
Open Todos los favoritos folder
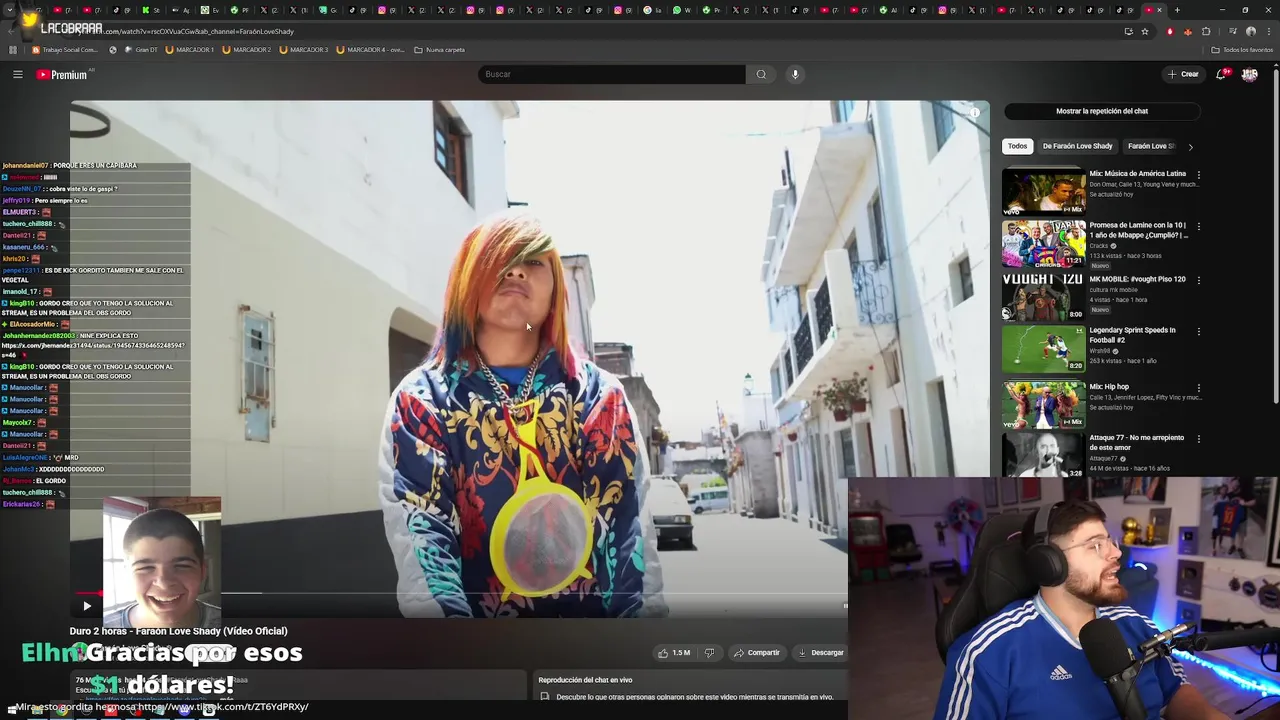1242,49
